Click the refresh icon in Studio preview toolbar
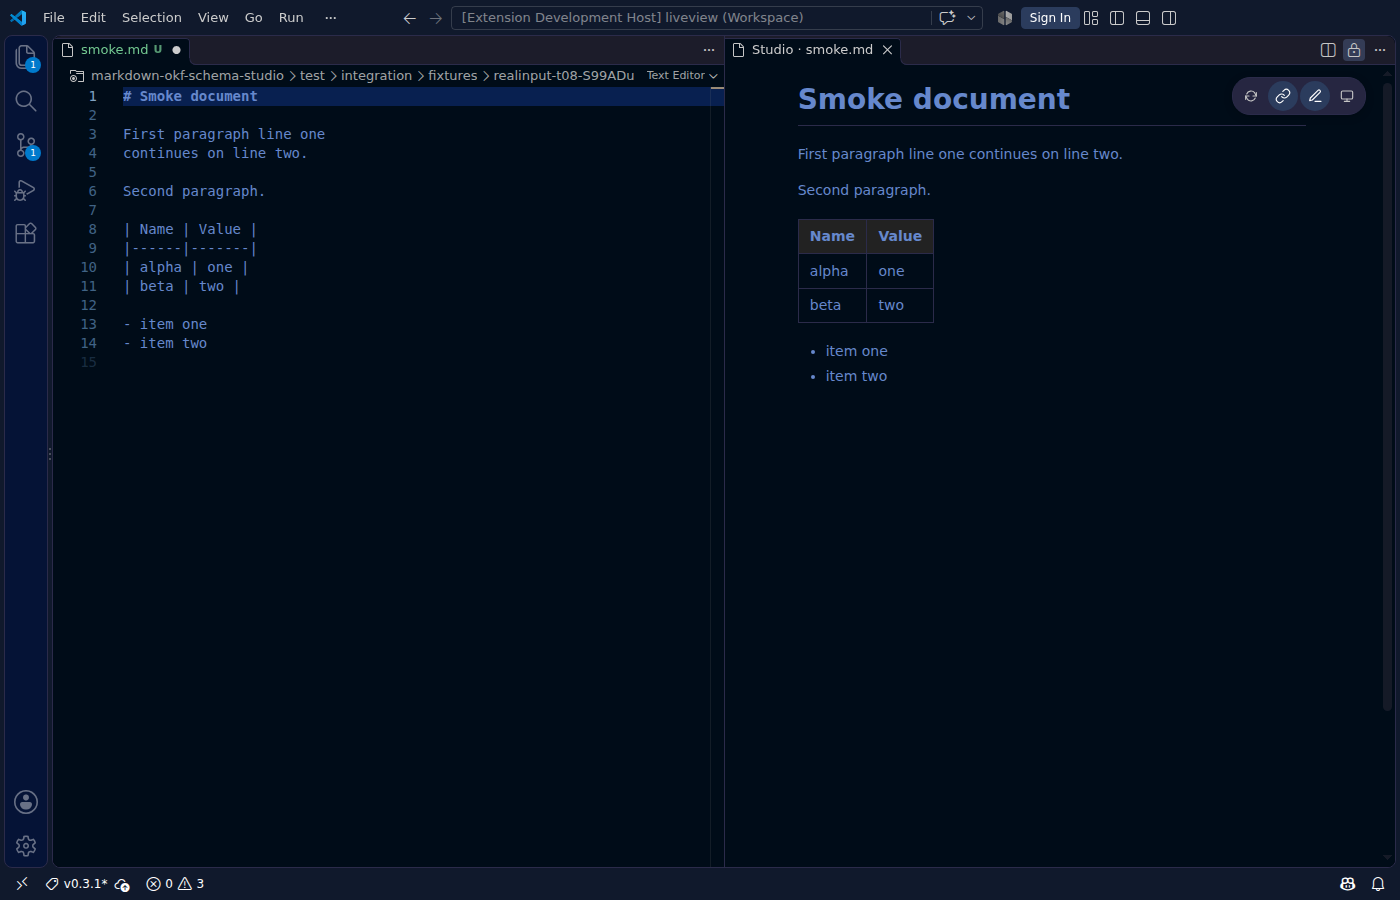Screen dimensions: 1400x900 1251,96
